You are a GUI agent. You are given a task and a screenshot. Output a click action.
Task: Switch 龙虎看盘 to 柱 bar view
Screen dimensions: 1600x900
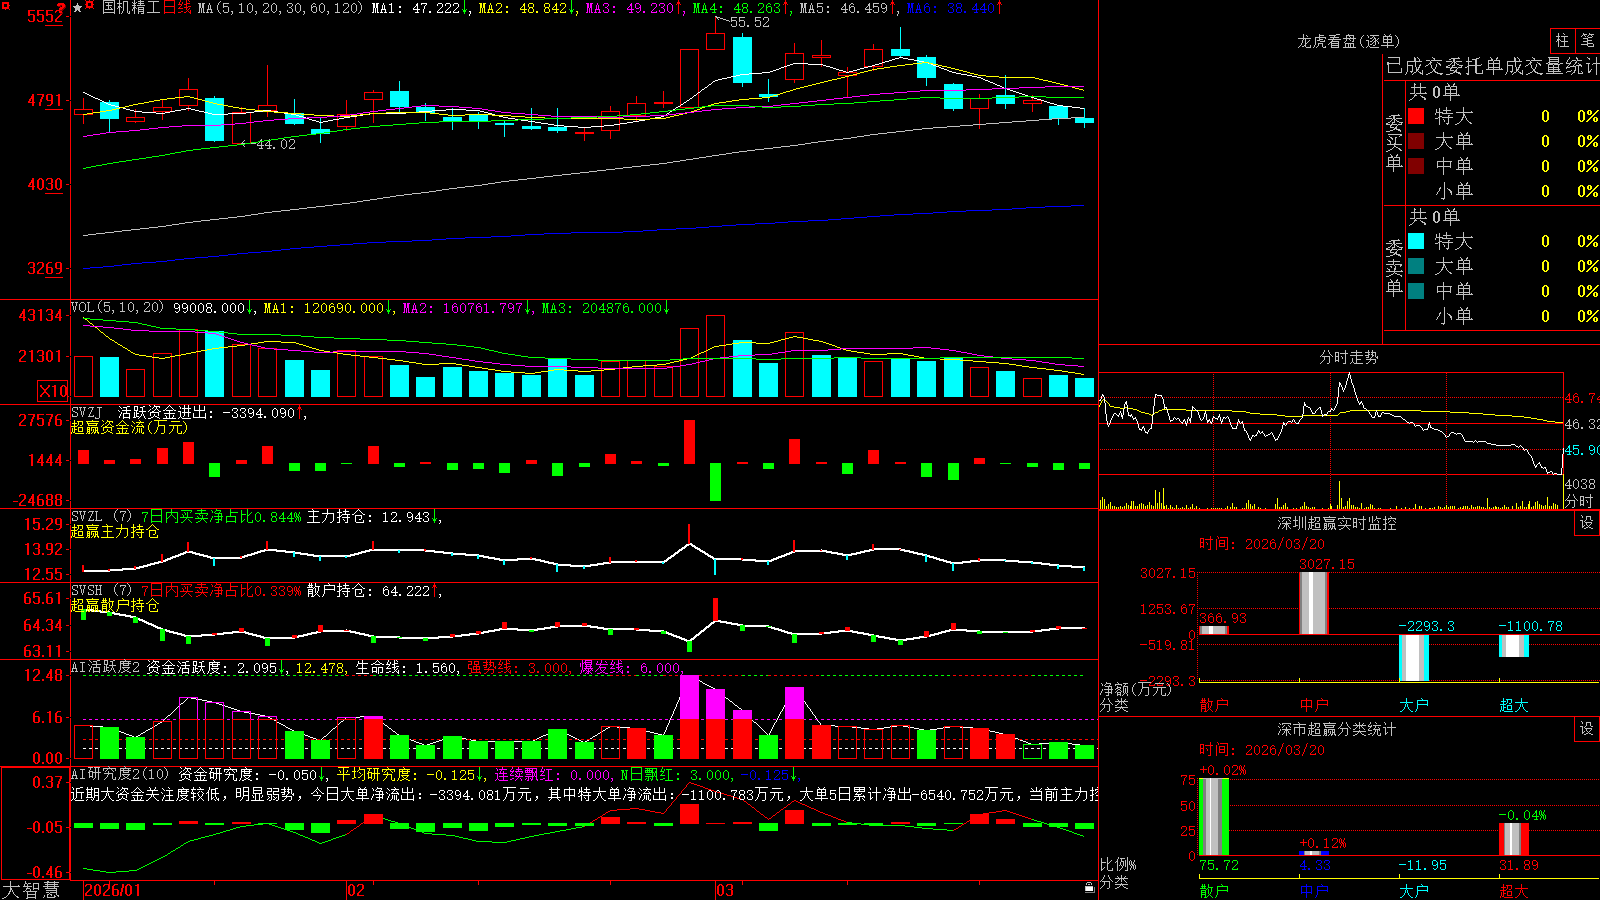1562,41
